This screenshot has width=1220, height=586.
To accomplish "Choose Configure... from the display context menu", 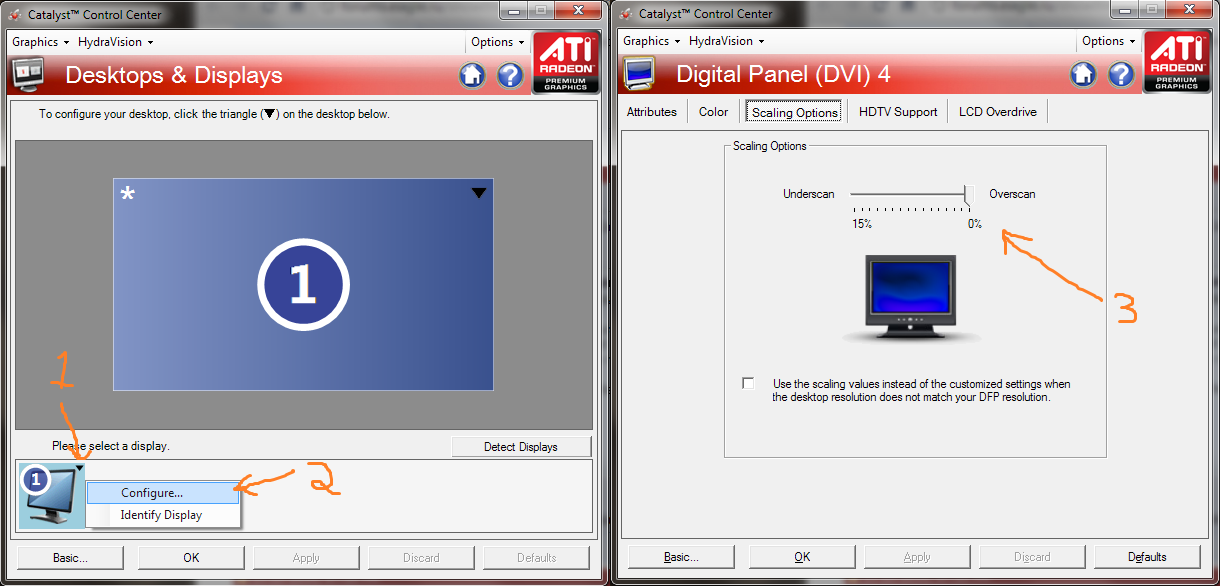I will pyautogui.click(x=163, y=493).
